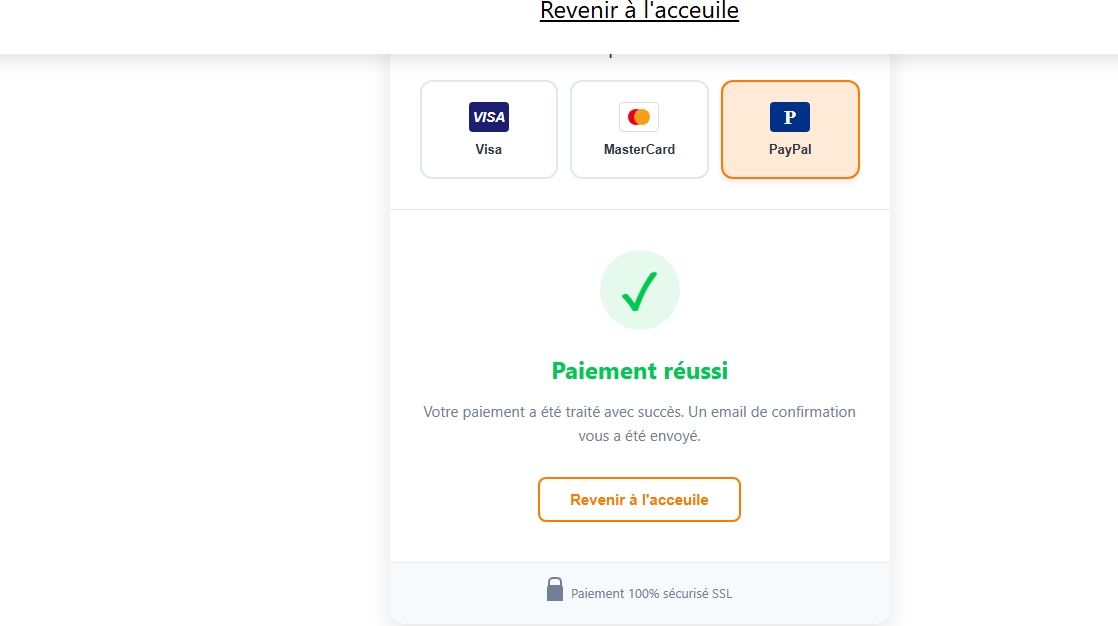Follow the top "Revenir à l'acceuile" underlined link
1118x626 pixels.
pos(639,11)
